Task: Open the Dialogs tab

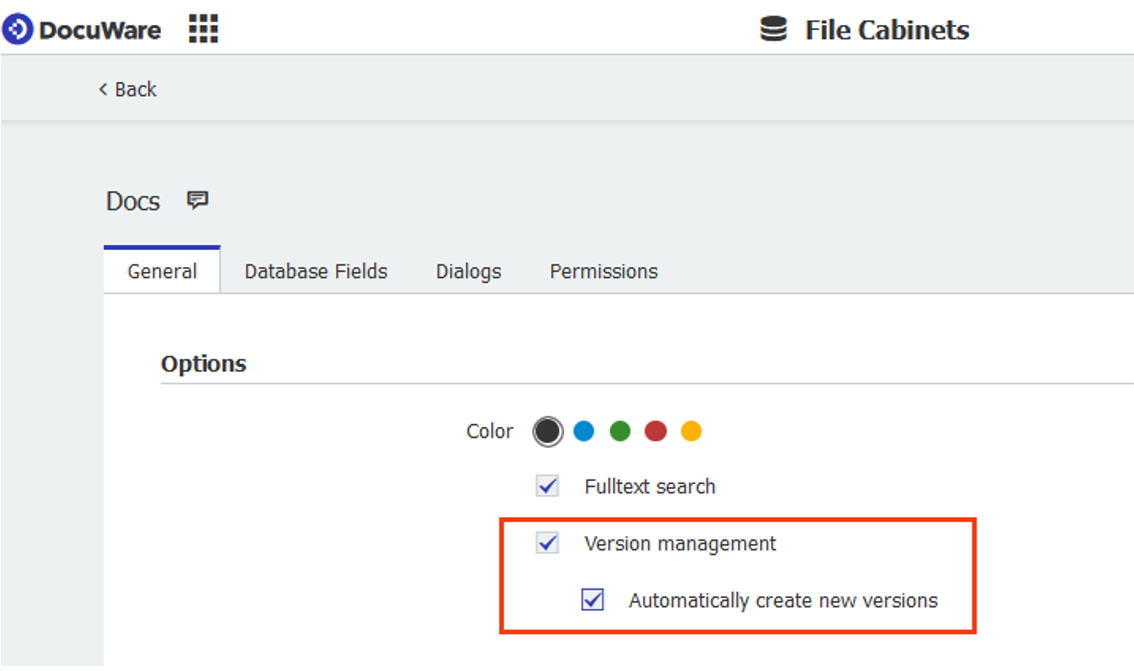Action: click(x=468, y=271)
